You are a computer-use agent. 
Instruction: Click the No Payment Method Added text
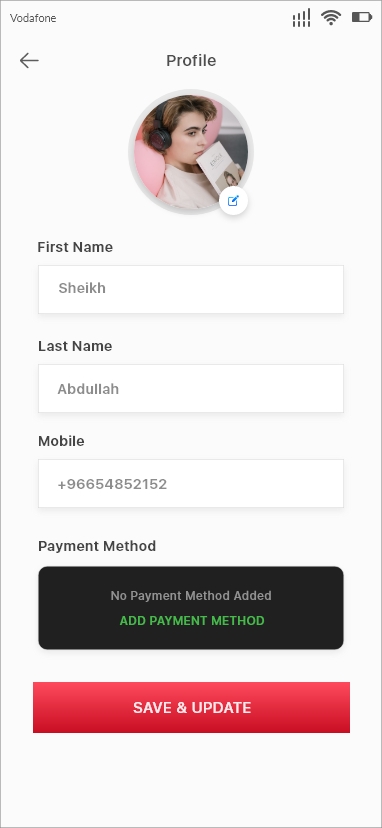tap(191, 596)
